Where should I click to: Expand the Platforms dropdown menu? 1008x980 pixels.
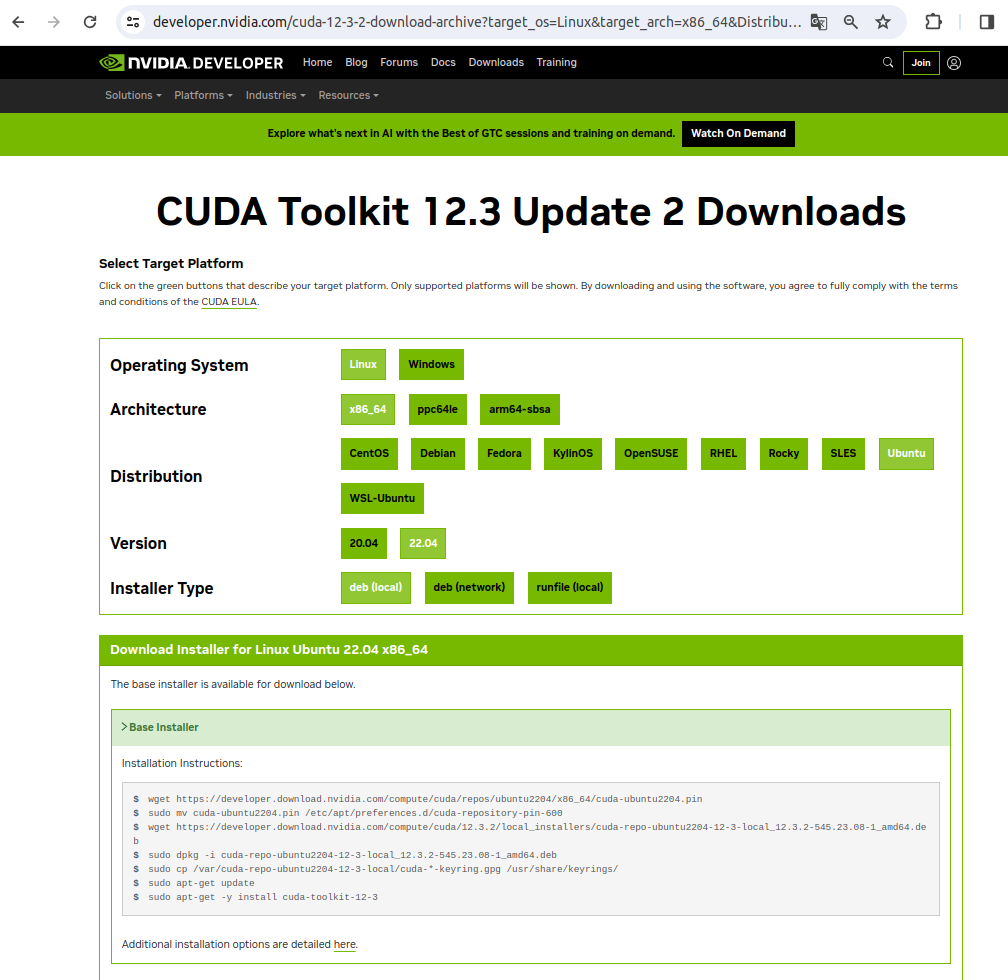(203, 95)
